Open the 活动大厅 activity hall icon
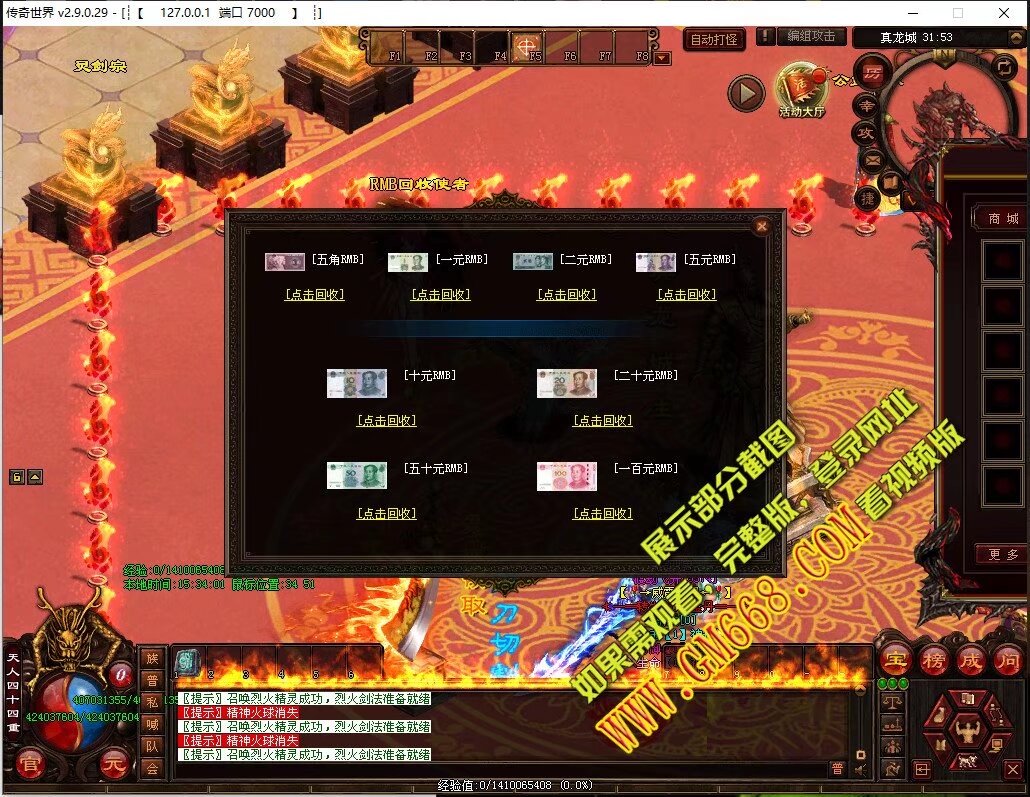Viewport: 1030px width, 797px height. (x=801, y=90)
